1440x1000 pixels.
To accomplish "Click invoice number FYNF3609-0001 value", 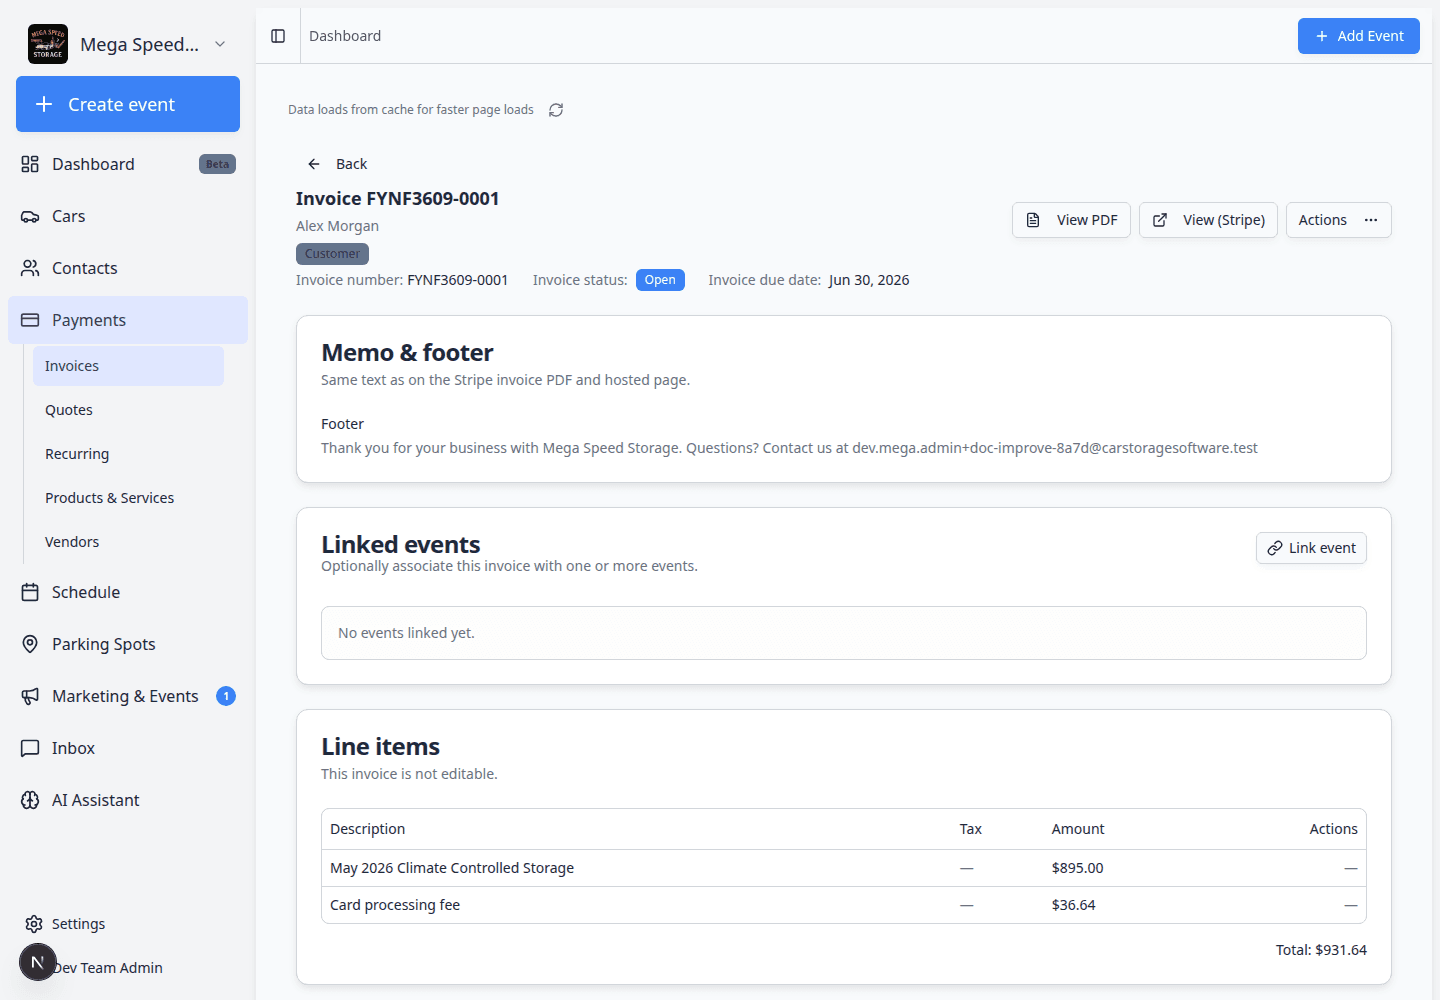I will coord(457,280).
